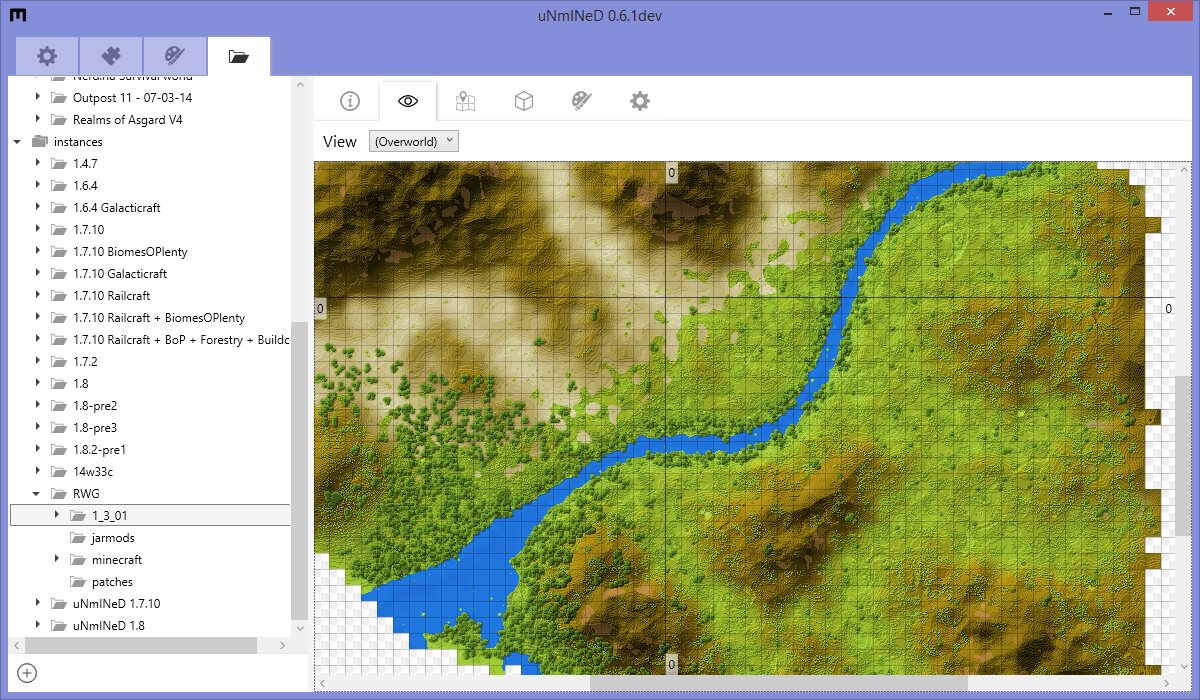Select the map markers tool icon
This screenshot has height=700, width=1200.
[x=465, y=100]
